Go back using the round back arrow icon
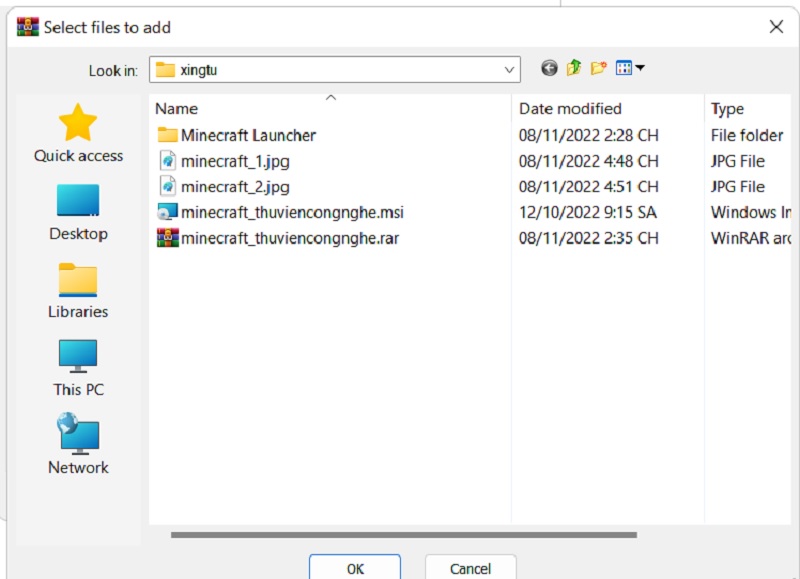800x579 pixels. 549,68
